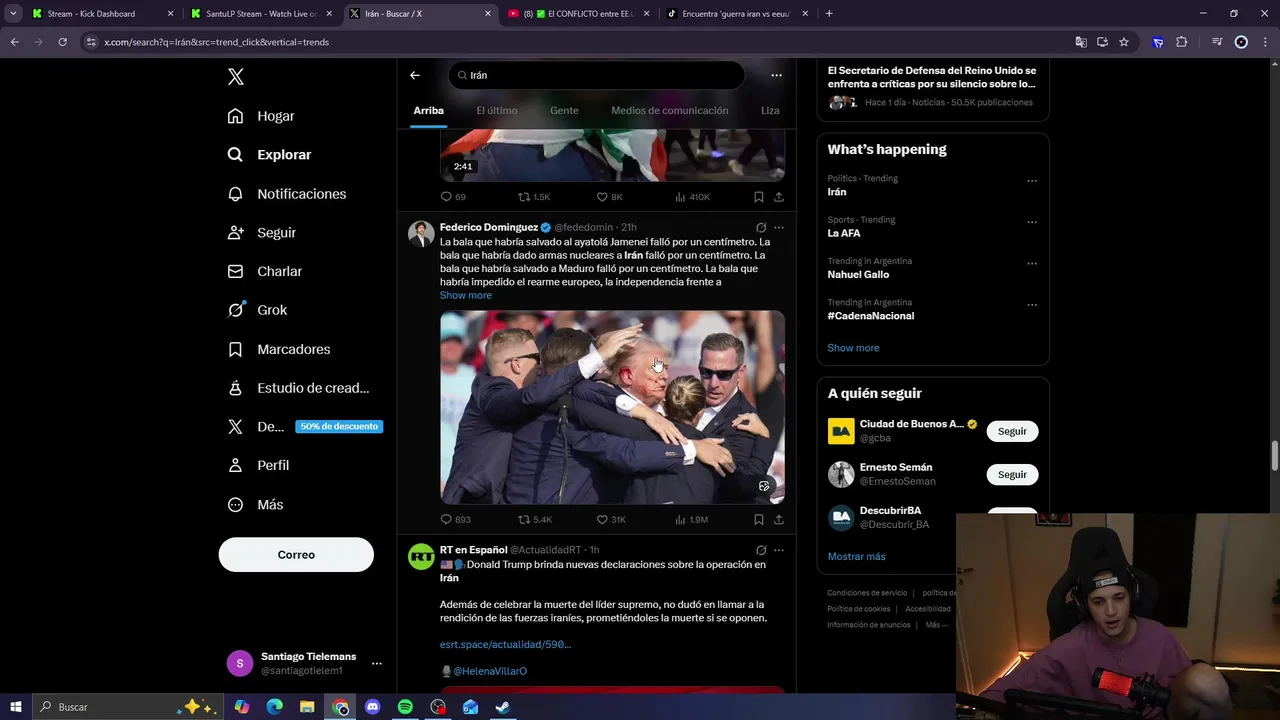Open Discord from the taskbar
This screenshot has width=1280, height=720.
[373, 707]
